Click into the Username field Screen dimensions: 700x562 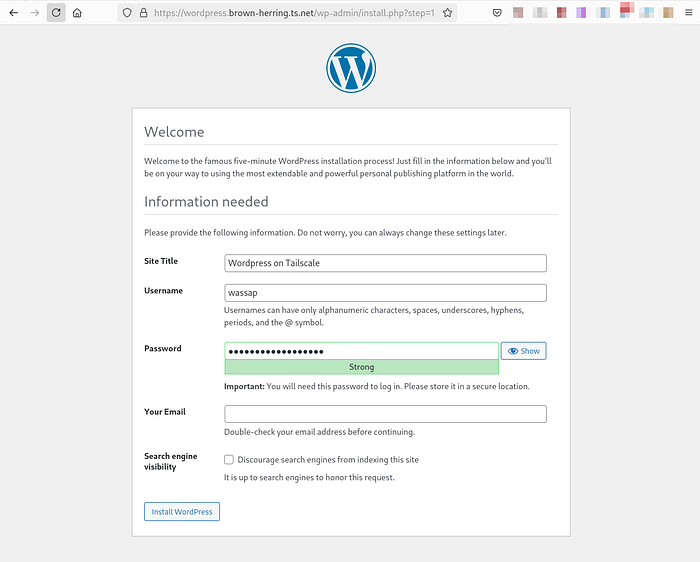click(x=385, y=293)
